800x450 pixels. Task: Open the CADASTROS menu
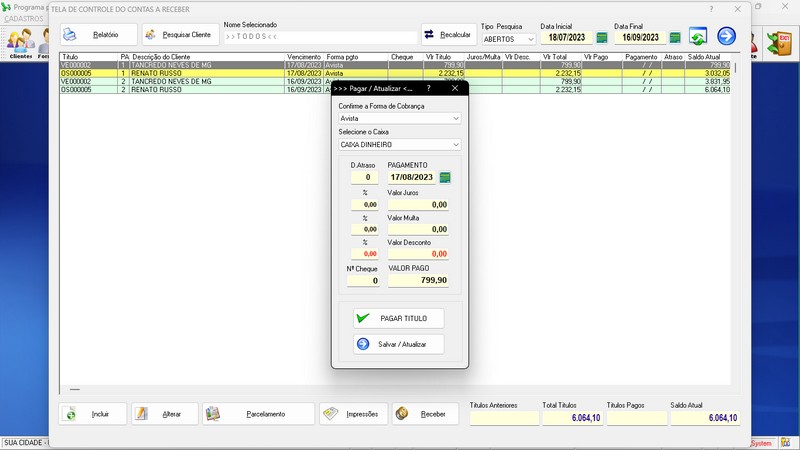point(23,19)
